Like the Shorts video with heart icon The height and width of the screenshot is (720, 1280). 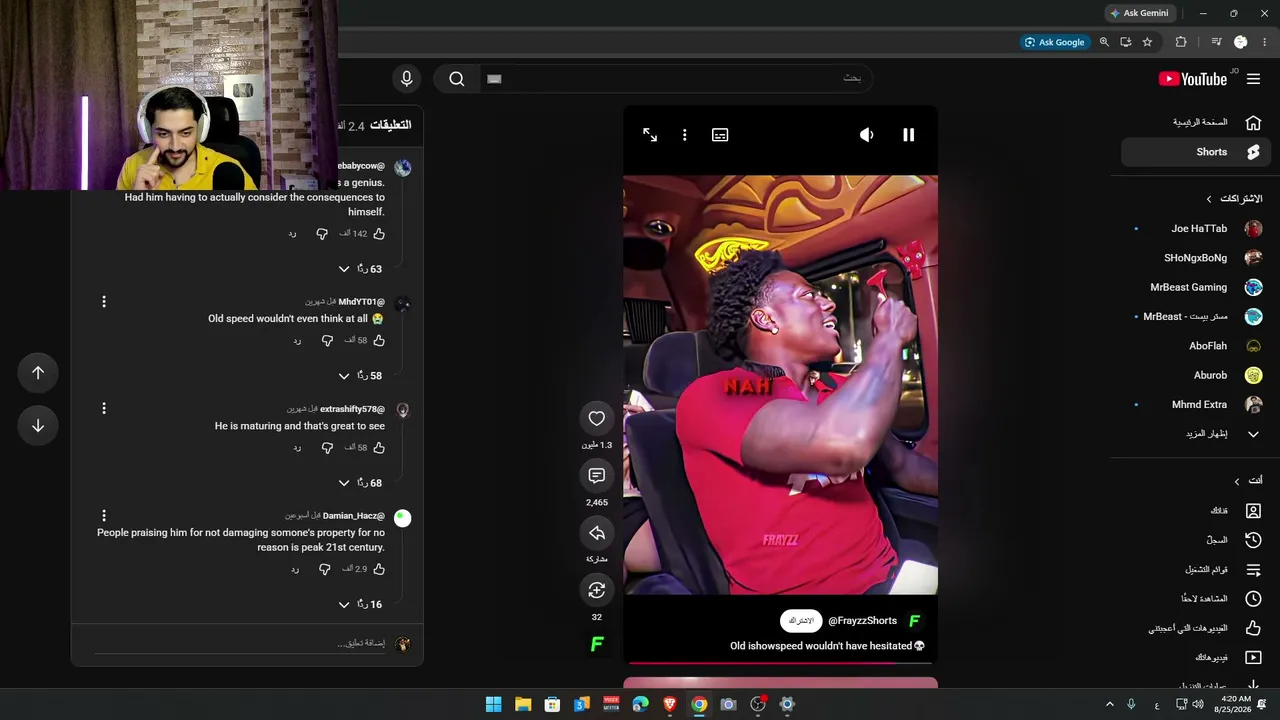click(x=597, y=418)
